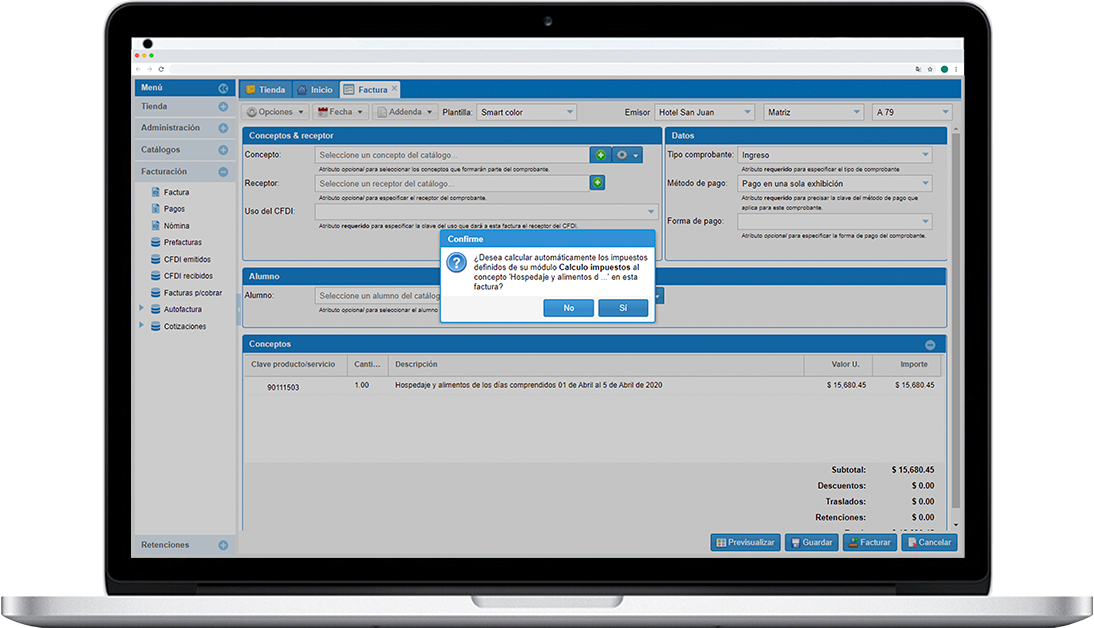This screenshot has height=628, width=1094.
Task: Collapse the sidebar with the Menú double-arrow icon
Action: click(223, 88)
